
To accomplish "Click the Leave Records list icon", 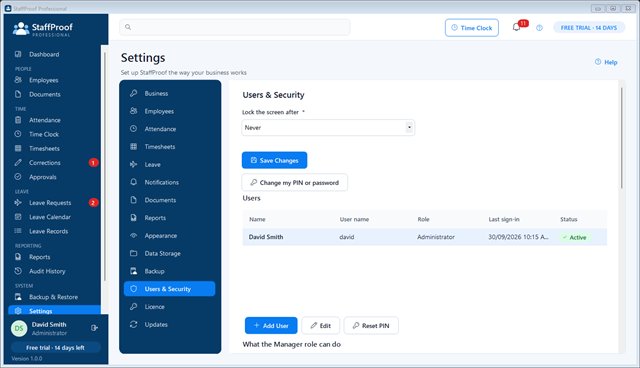I will 18,231.
